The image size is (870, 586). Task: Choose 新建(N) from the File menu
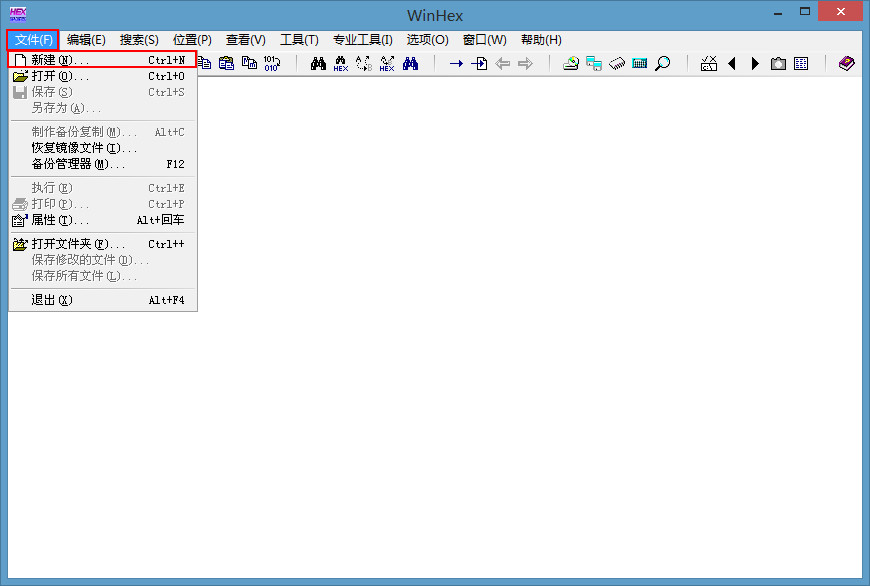pyautogui.click(x=103, y=59)
